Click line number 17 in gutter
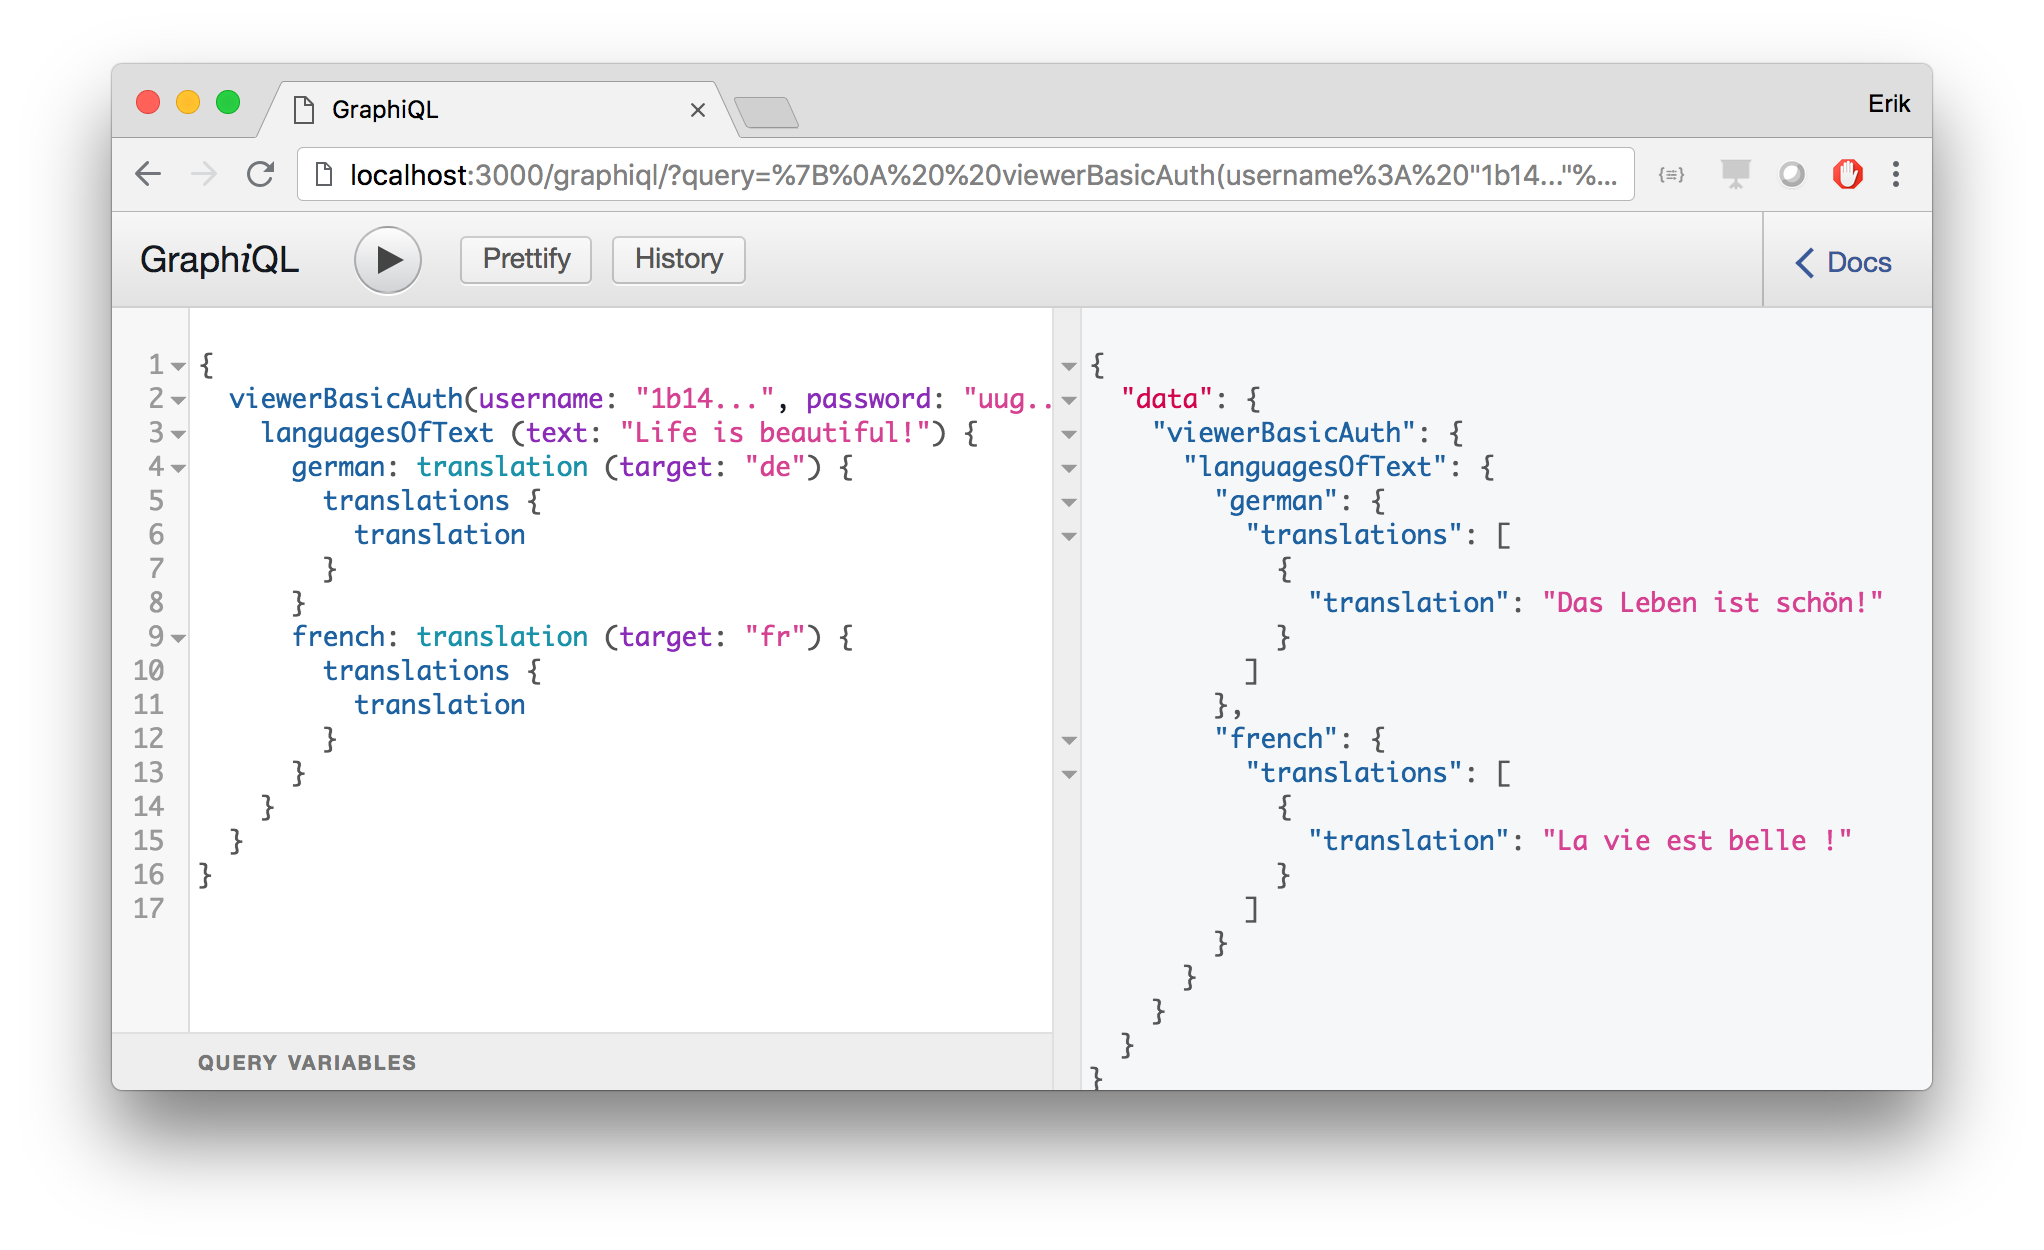2044x1250 pixels. 148,908
